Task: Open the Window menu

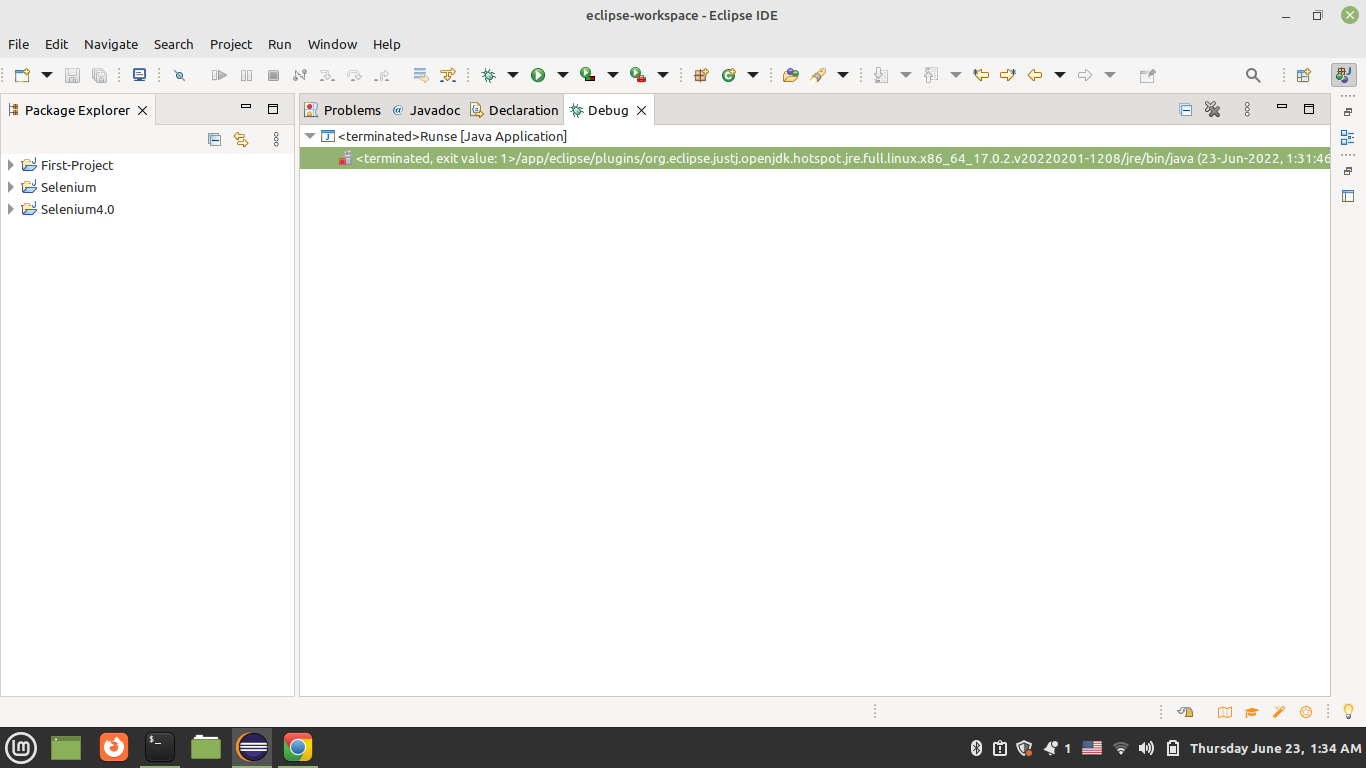Action: click(332, 44)
